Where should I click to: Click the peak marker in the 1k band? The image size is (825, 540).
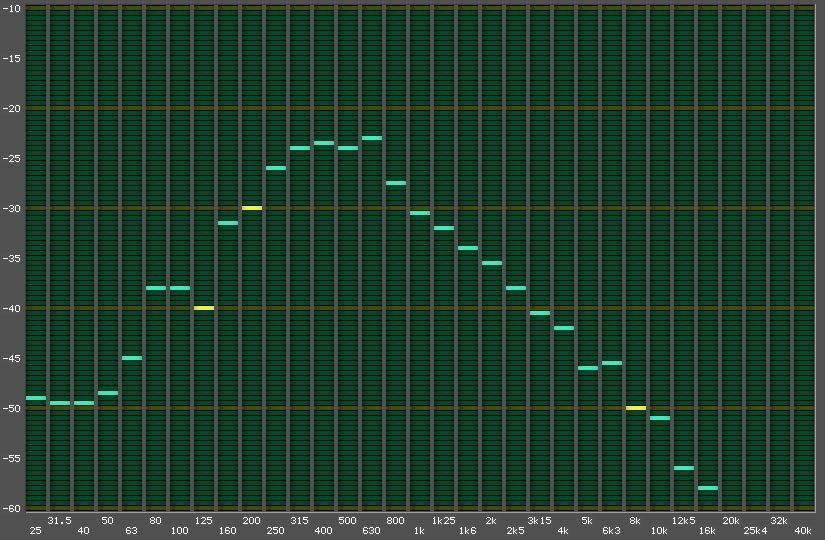point(420,213)
